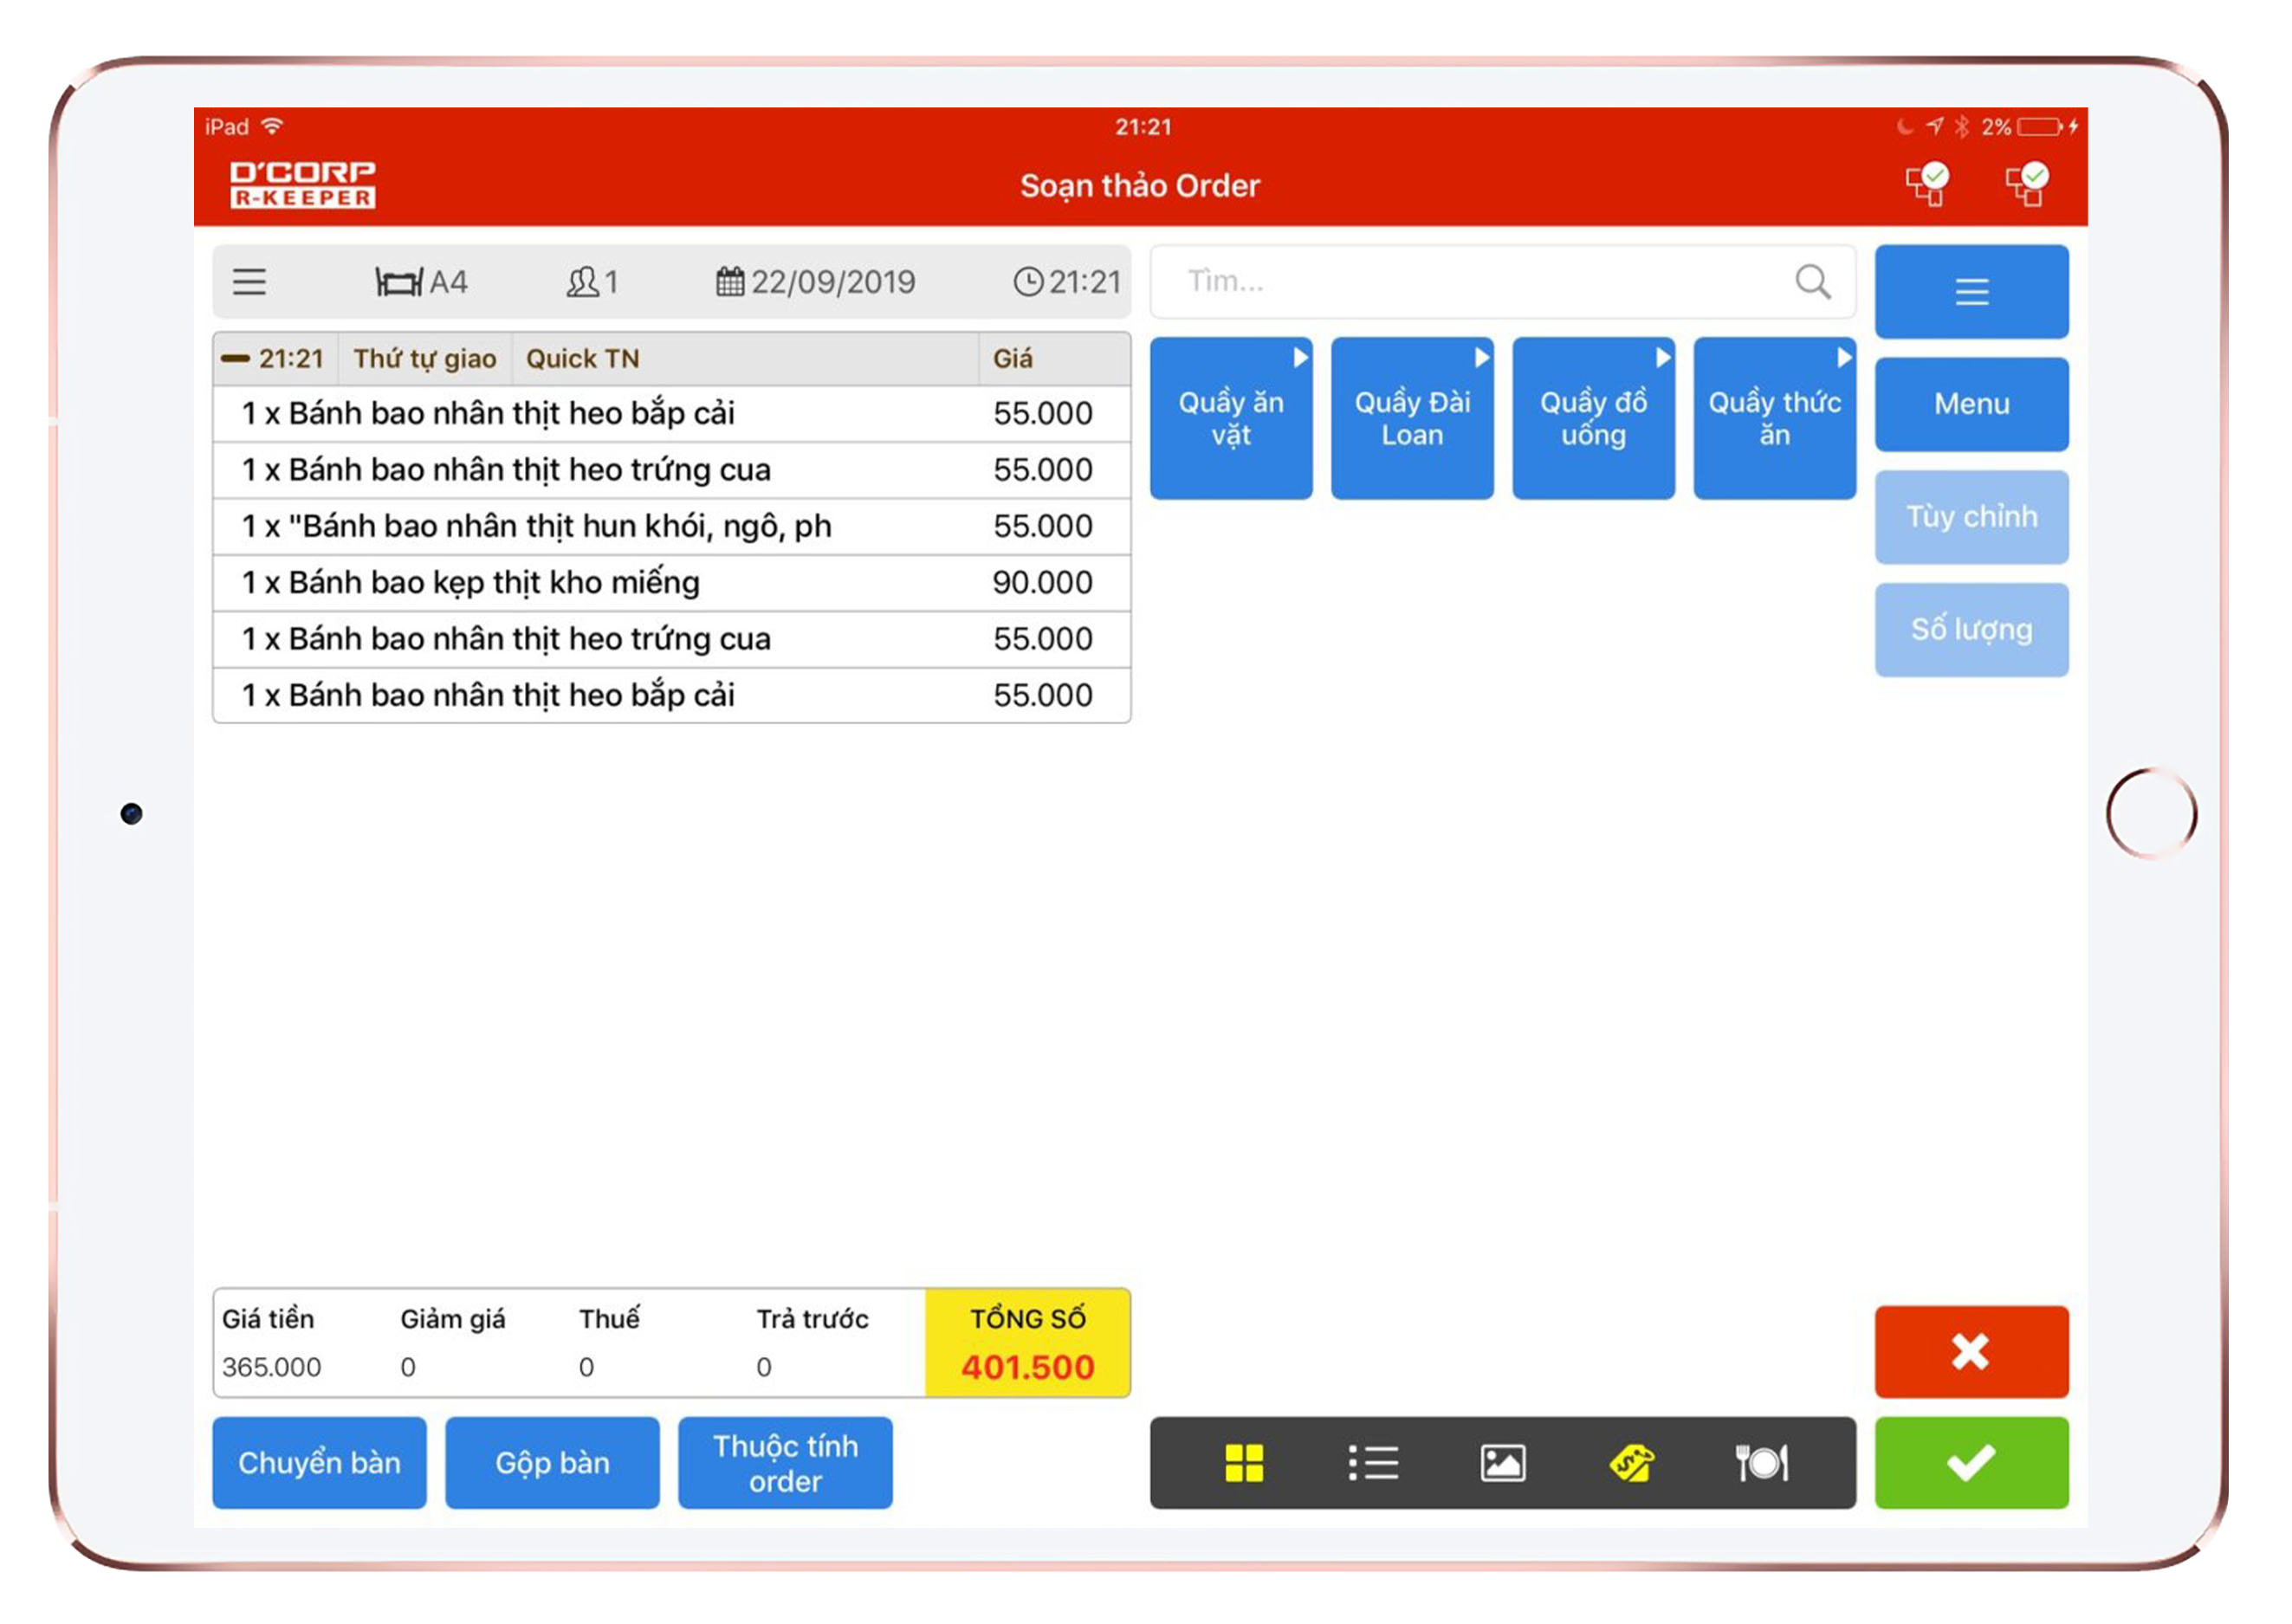This screenshot has width=2292, height=1624.
Task: Open the Menu button on the right
Action: point(1970,404)
